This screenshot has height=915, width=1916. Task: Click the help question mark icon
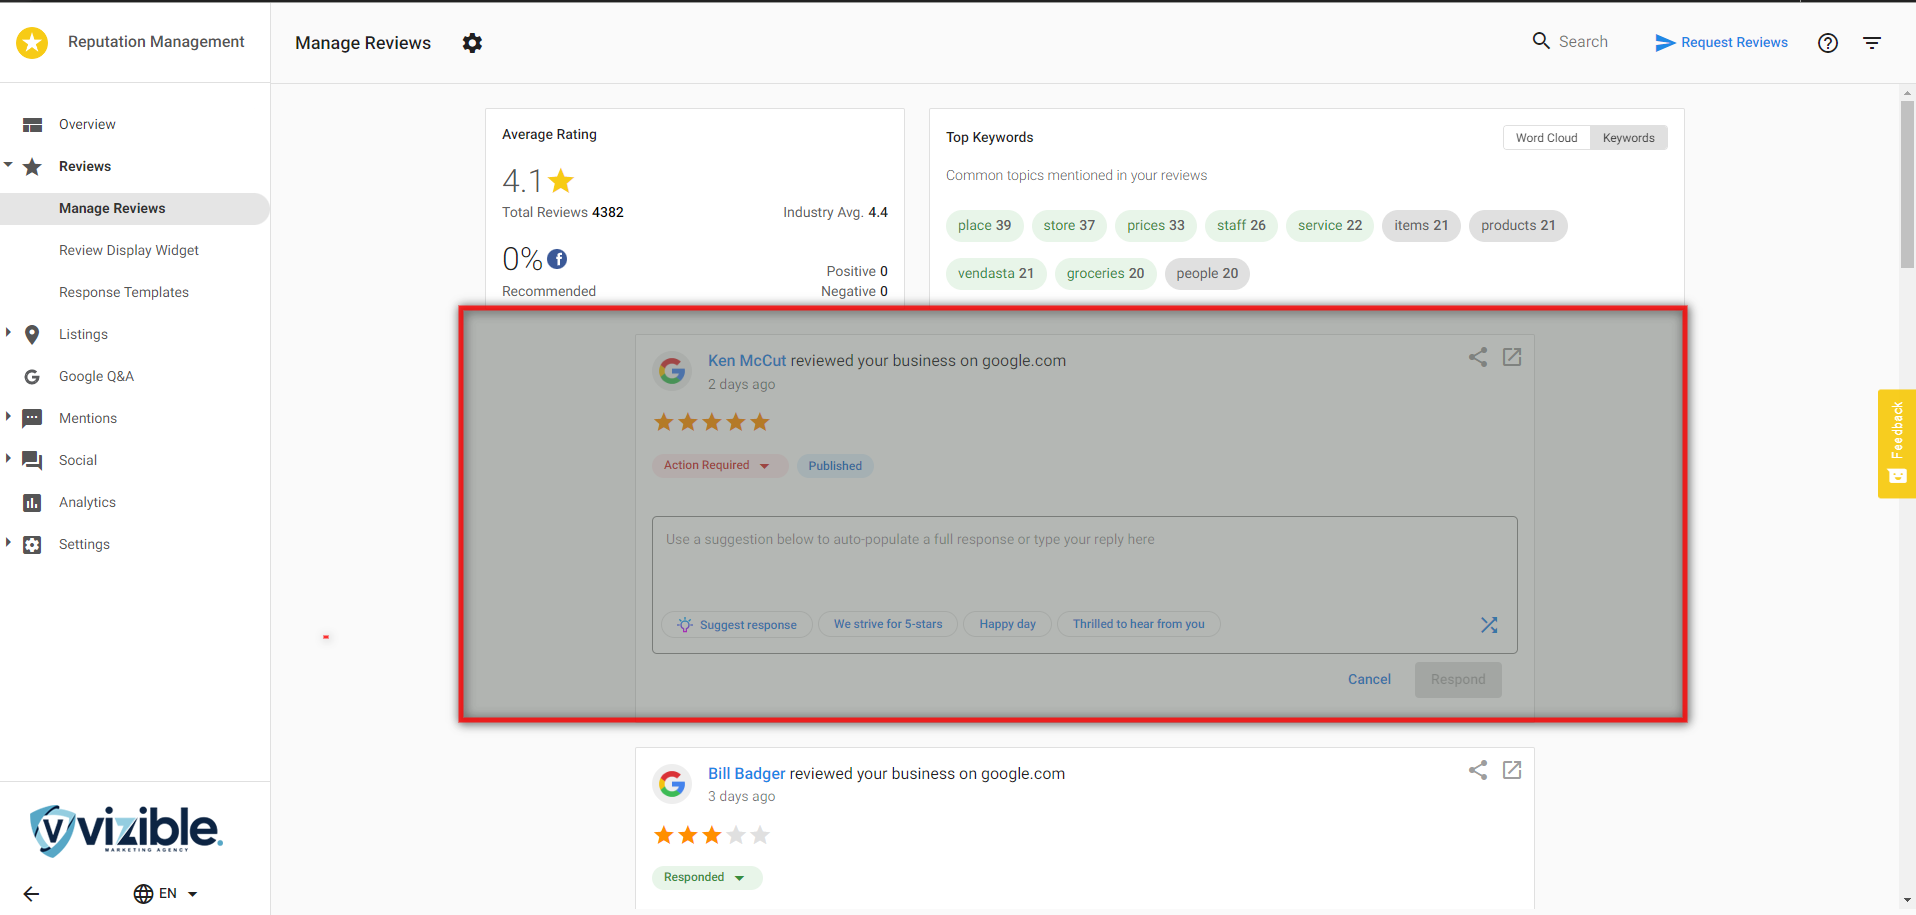(1827, 43)
